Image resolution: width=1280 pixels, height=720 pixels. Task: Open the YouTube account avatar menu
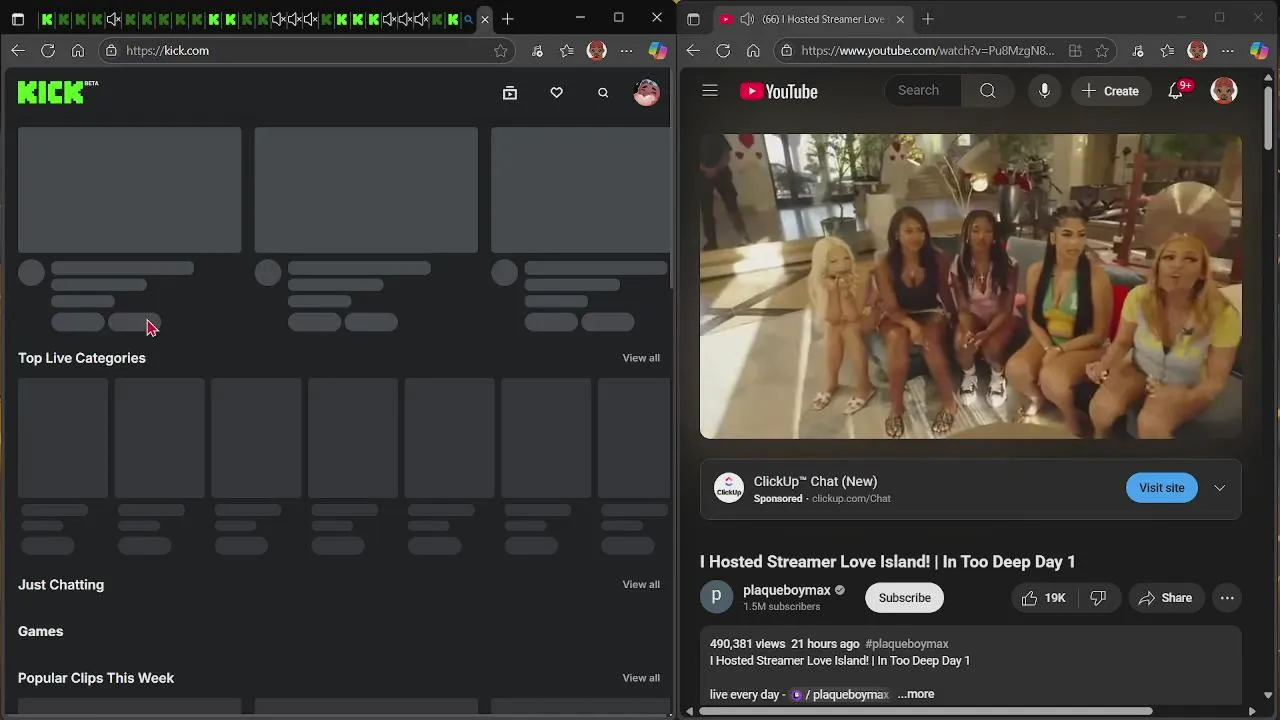pos(1224,91)
